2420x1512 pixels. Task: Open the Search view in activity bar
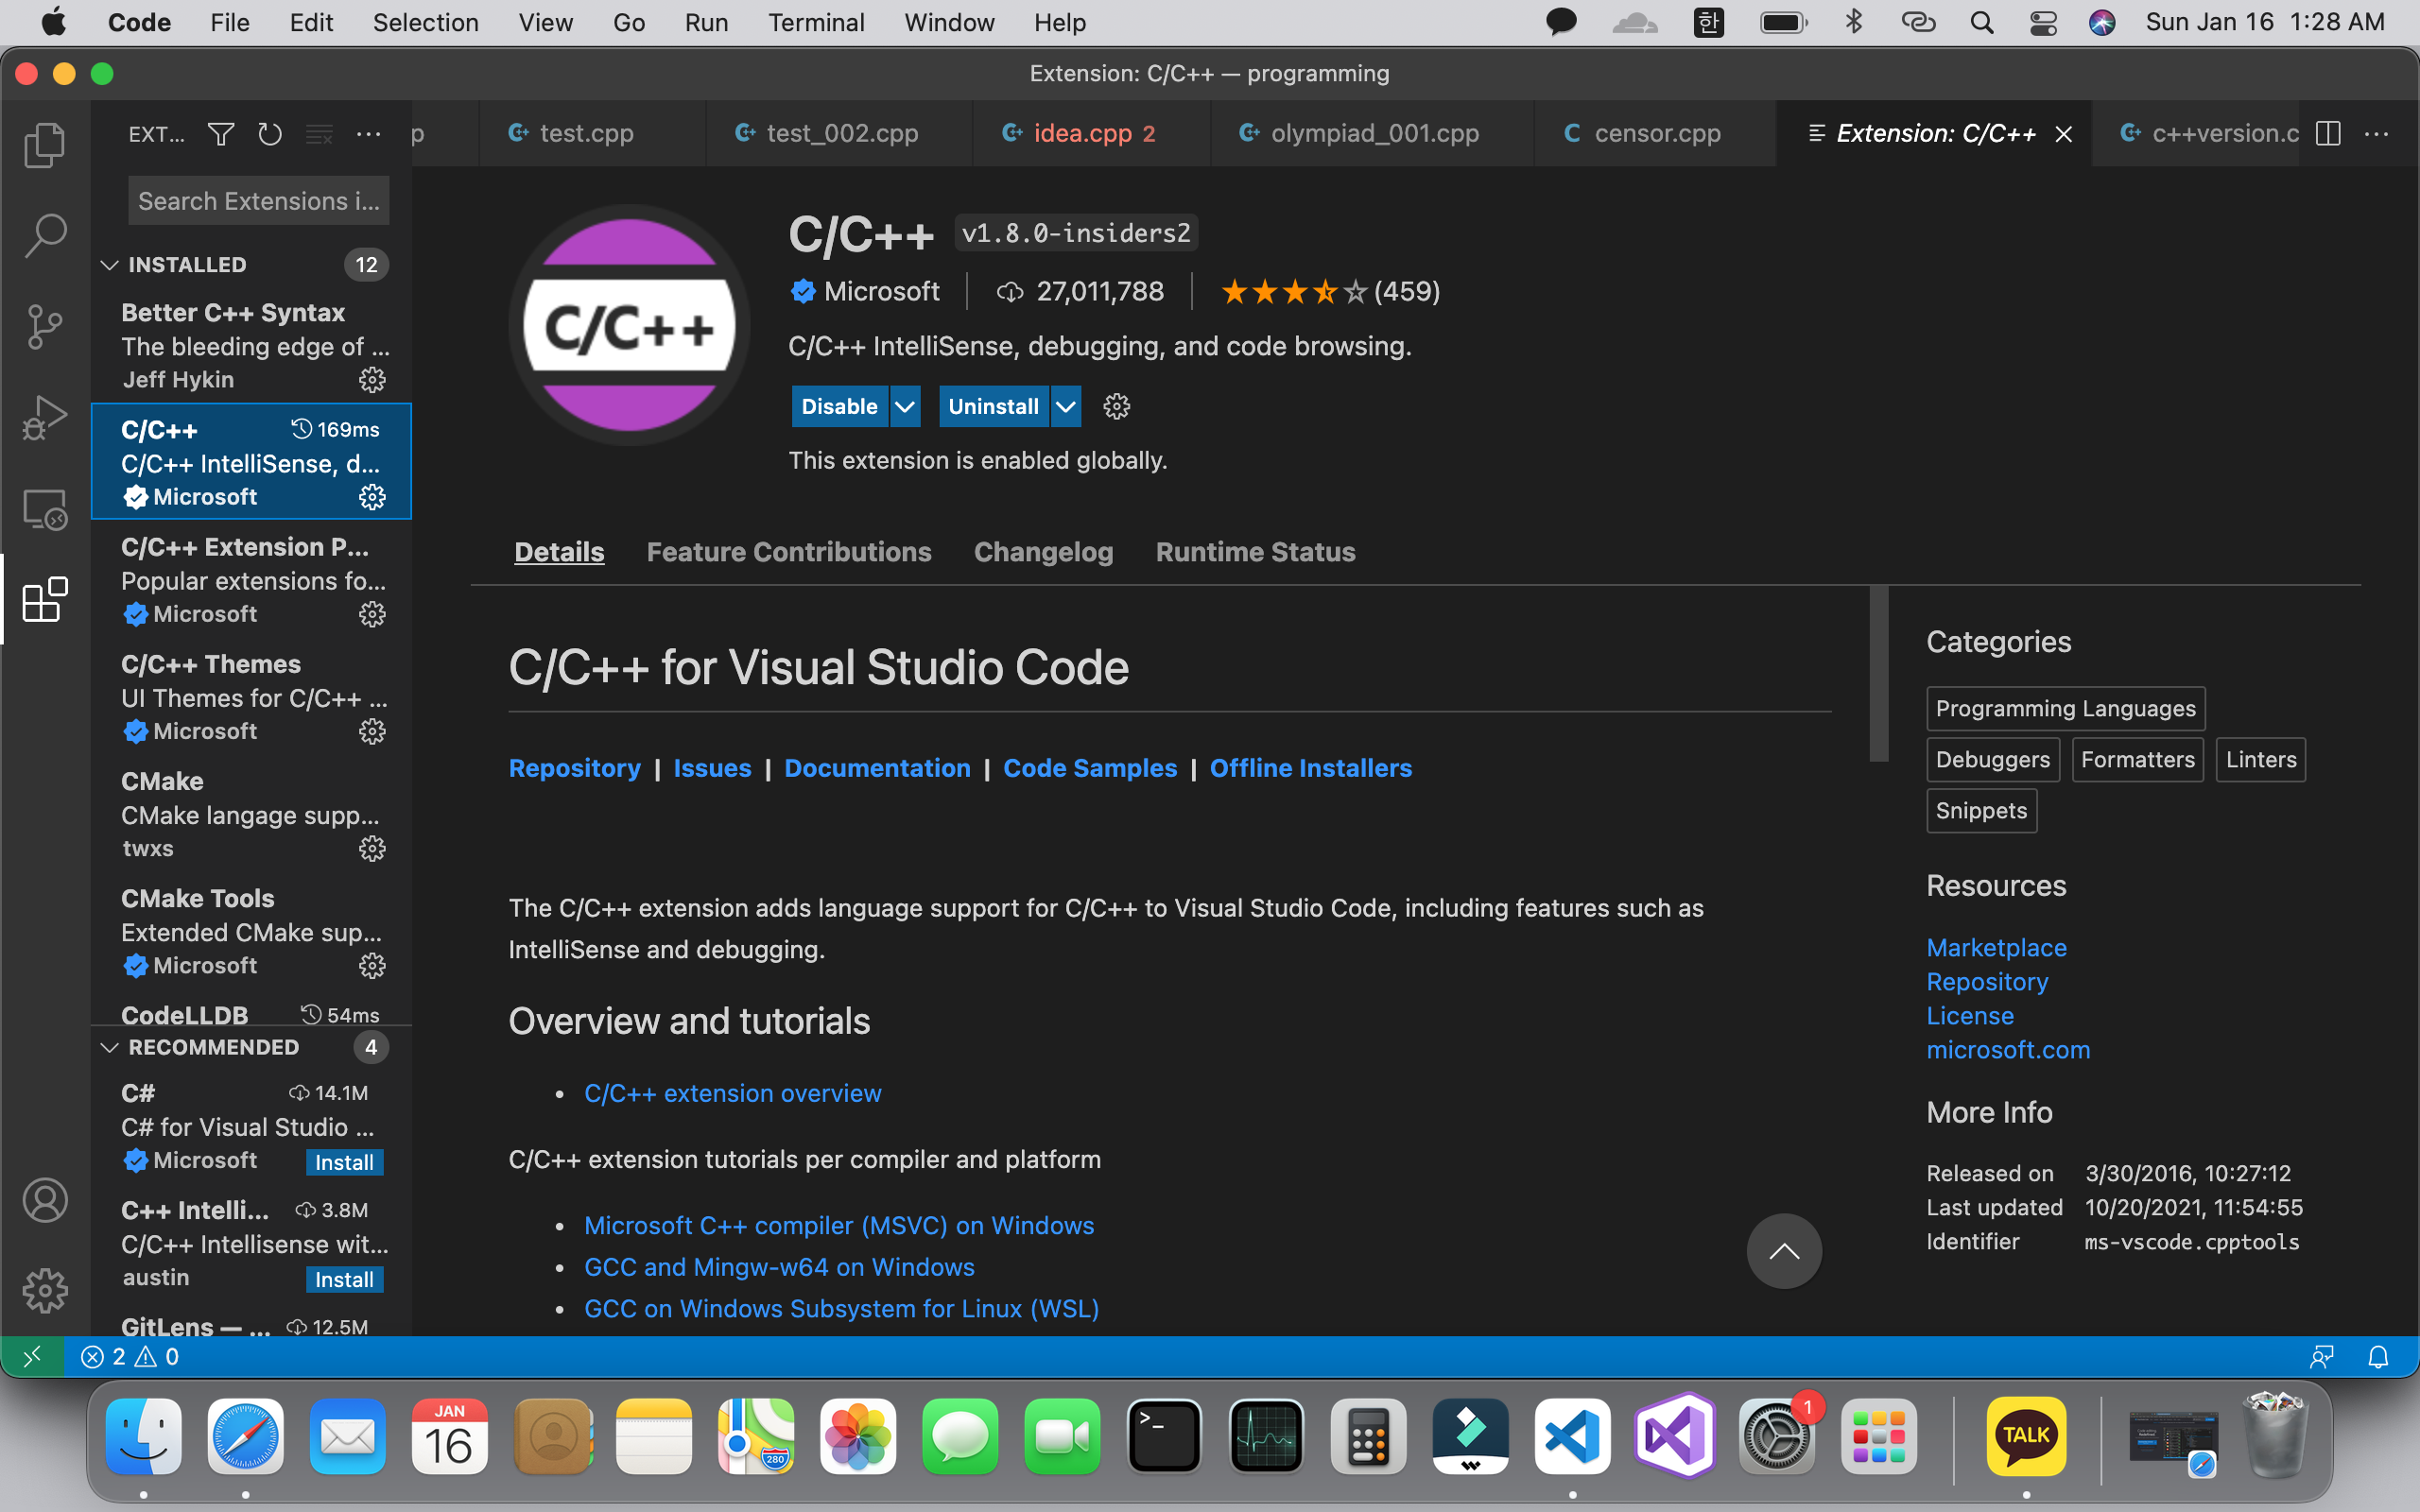tap(45, 236)
